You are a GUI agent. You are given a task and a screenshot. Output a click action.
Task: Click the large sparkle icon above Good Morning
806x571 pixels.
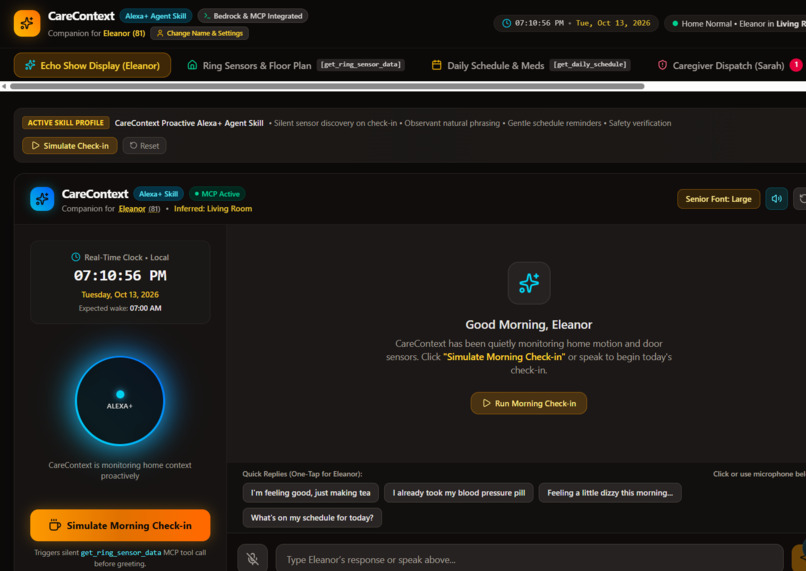coord(529,283)
